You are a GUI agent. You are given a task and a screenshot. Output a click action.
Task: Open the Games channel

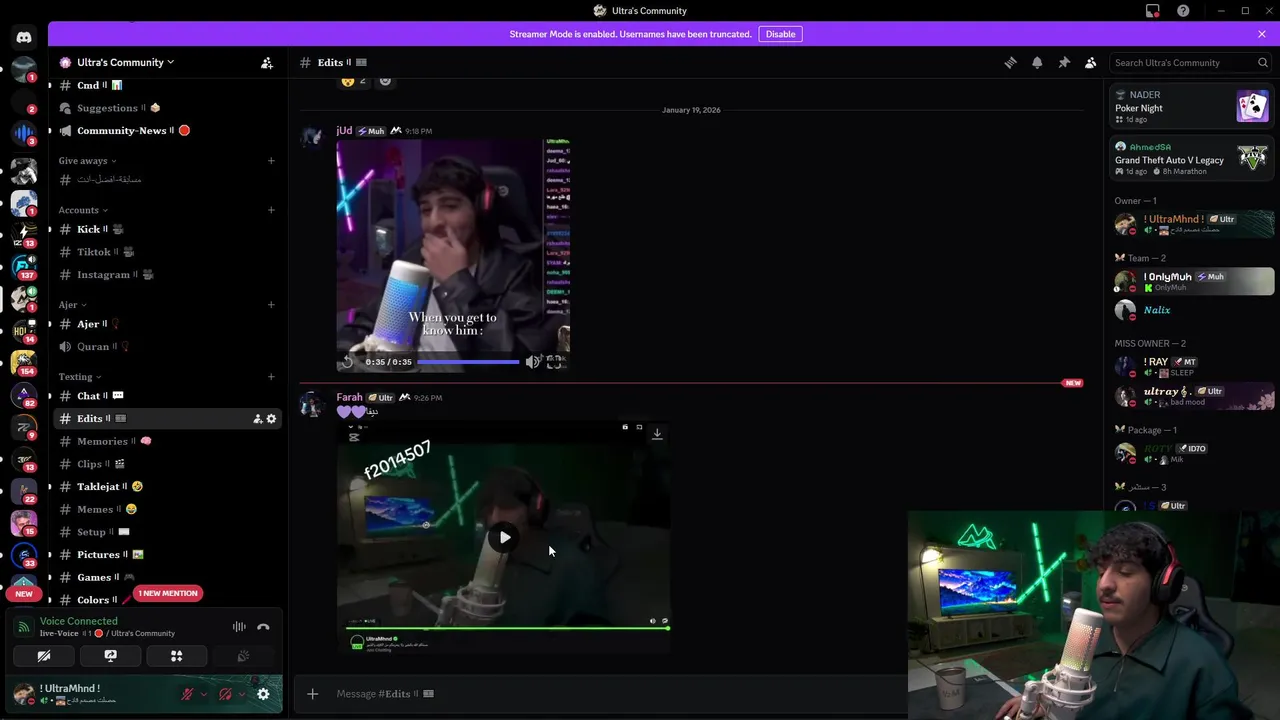(x=166, y=577)
